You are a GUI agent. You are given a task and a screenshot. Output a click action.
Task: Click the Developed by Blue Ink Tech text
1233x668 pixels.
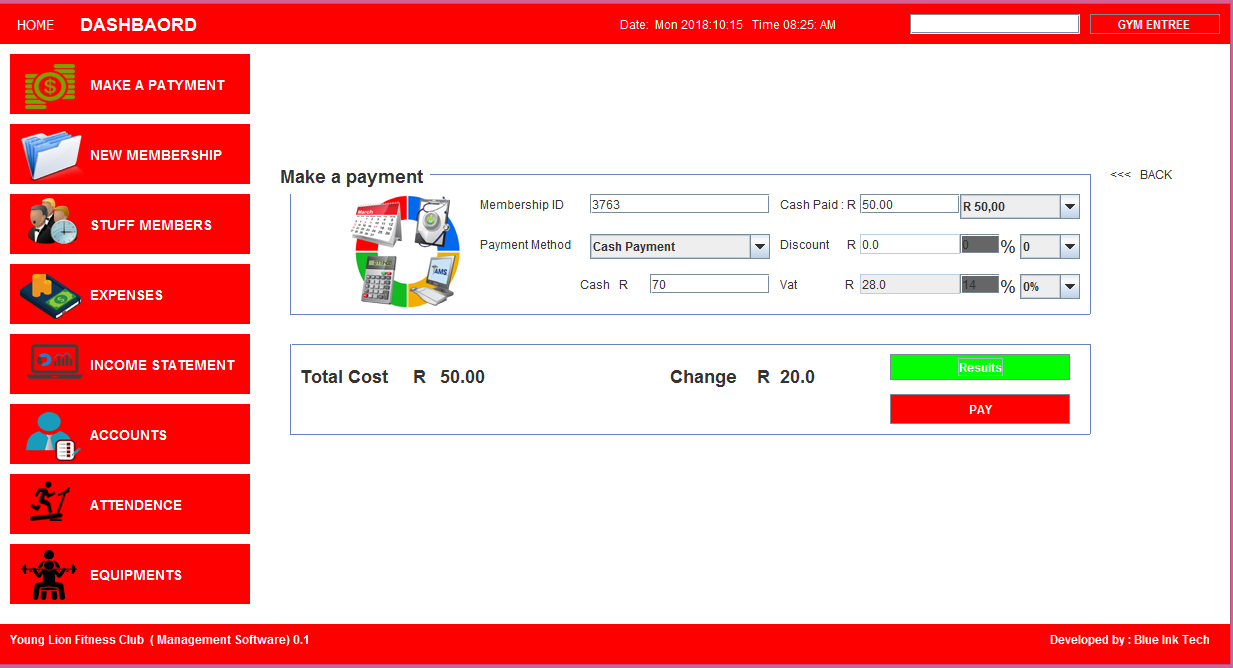1130,640
